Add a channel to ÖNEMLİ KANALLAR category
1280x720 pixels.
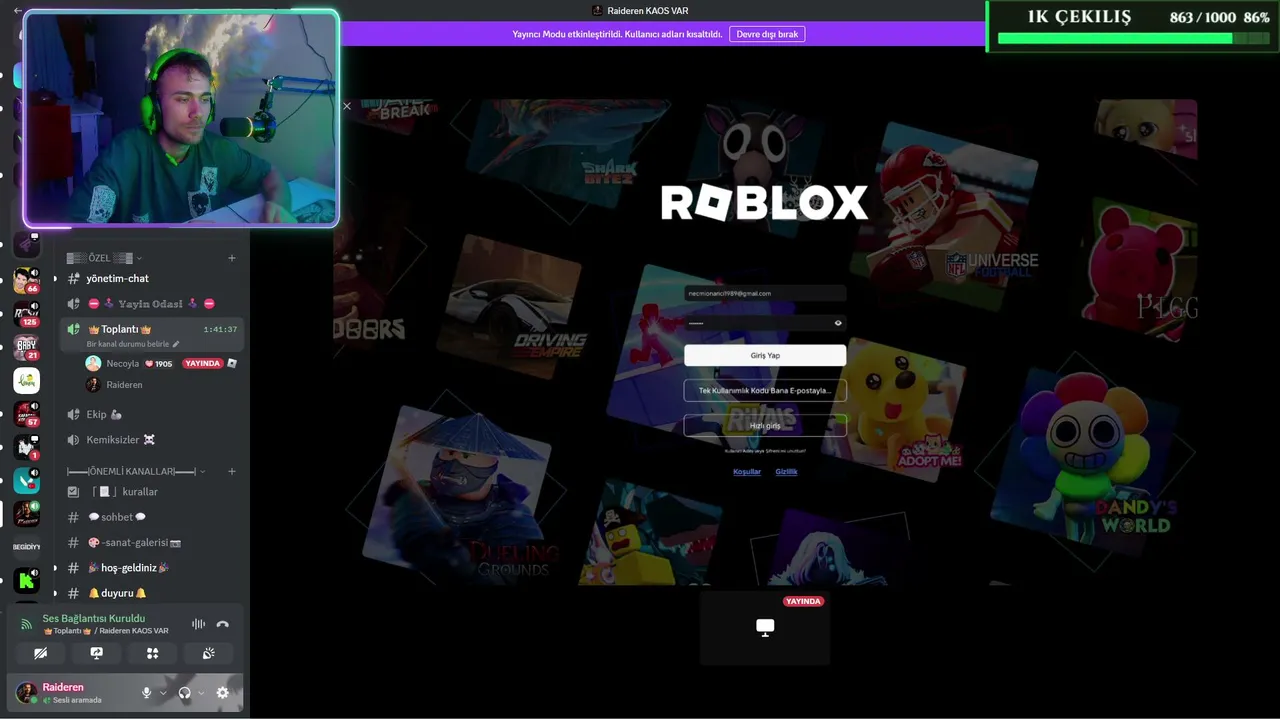coord(232,471)
